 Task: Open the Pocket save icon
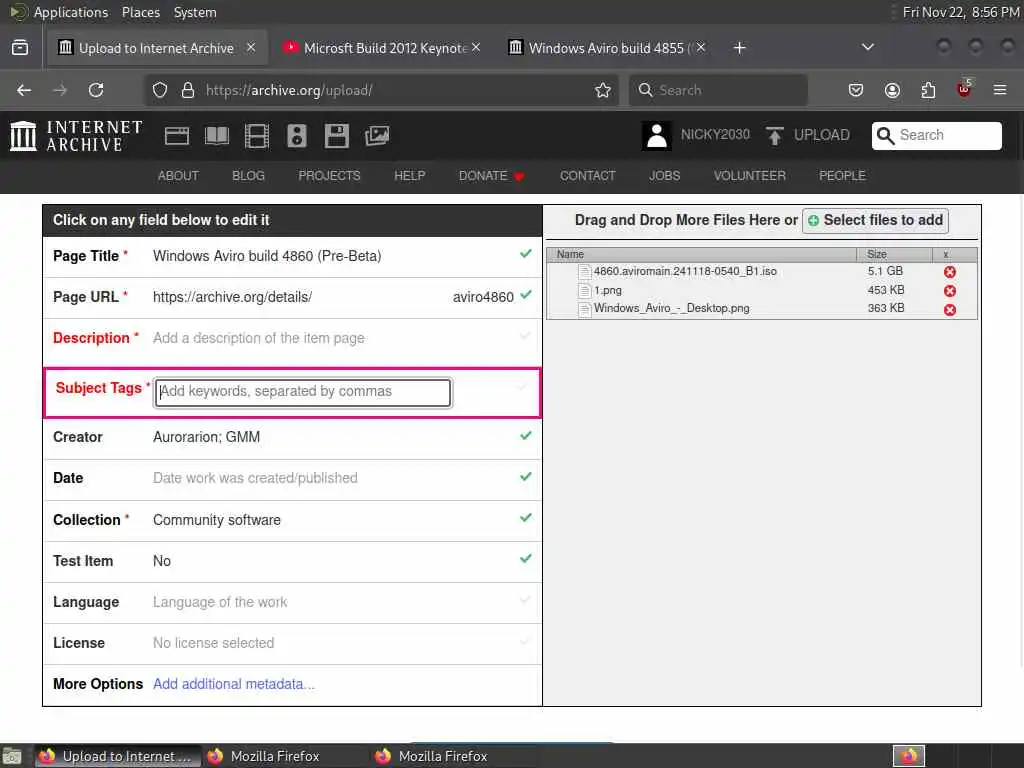pos(856,90)
